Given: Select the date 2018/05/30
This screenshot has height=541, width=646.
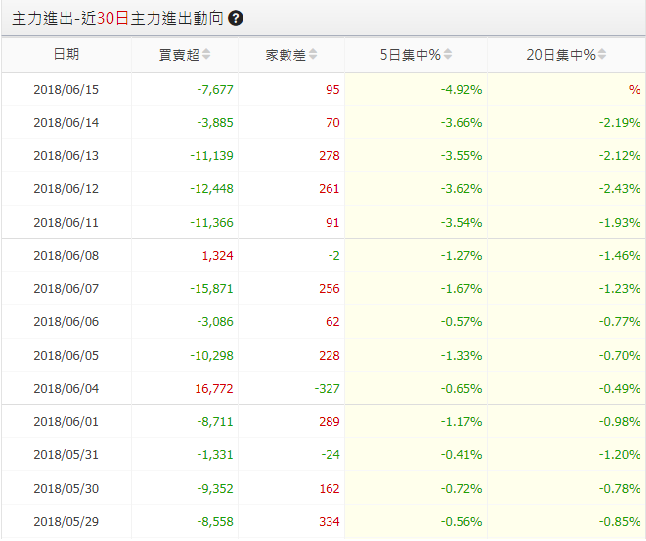Looking at the screenshot, I should click(66, 488).
